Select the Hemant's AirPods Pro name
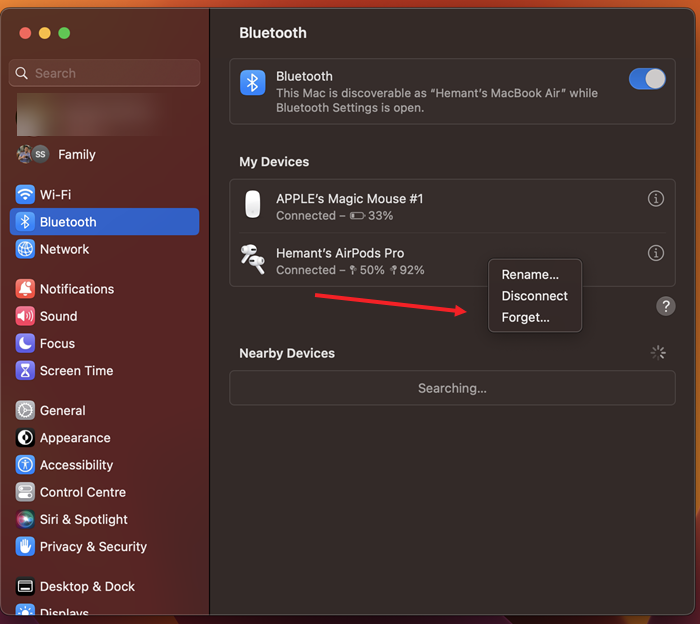Viewport: 700px width, 624px height. (340, 253)
